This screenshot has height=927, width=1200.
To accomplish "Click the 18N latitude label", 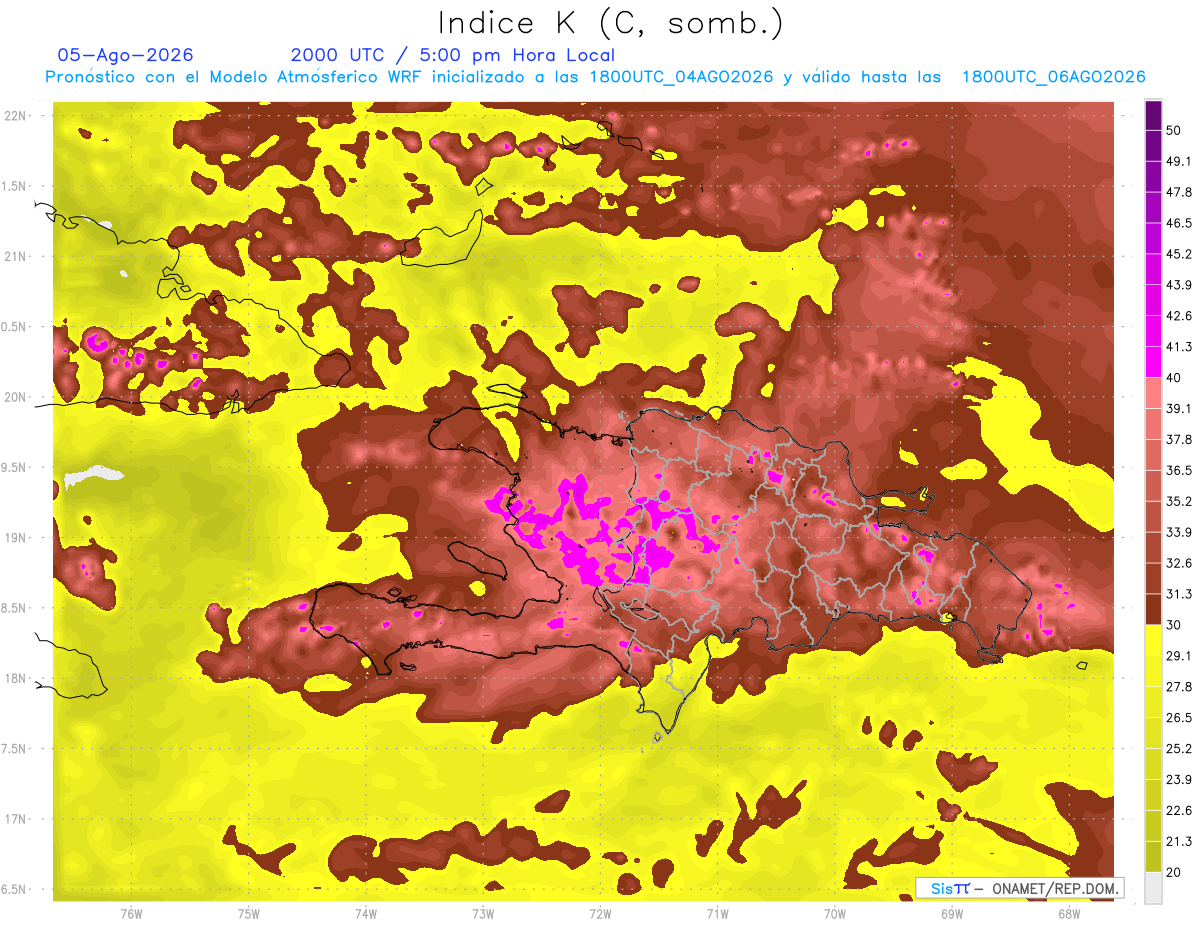I will point(17,679).
